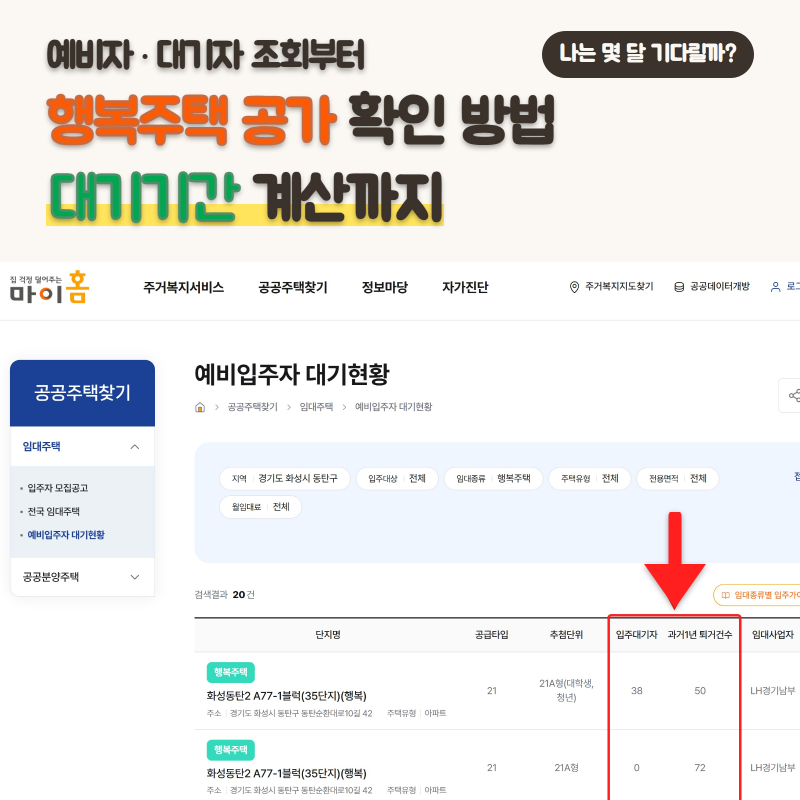Open the 임대종류 행복주택 filter chip

click(x=493, y=479)
